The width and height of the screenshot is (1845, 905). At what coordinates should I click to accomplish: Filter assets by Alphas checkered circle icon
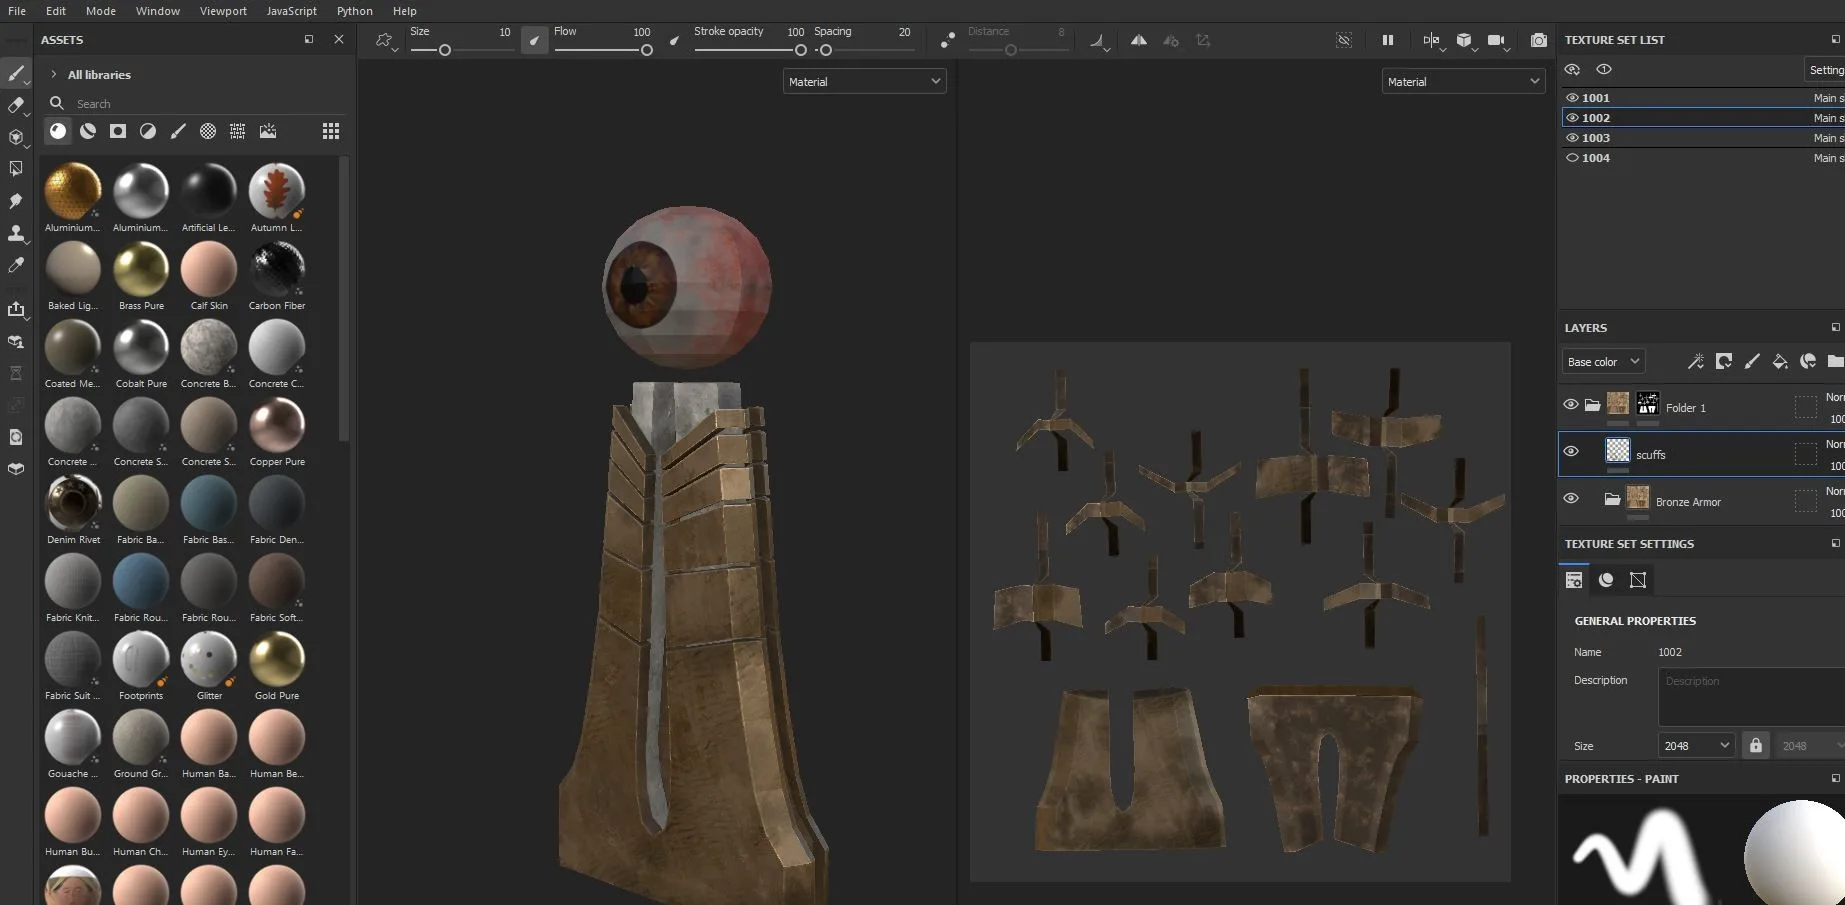coord(208,131)
